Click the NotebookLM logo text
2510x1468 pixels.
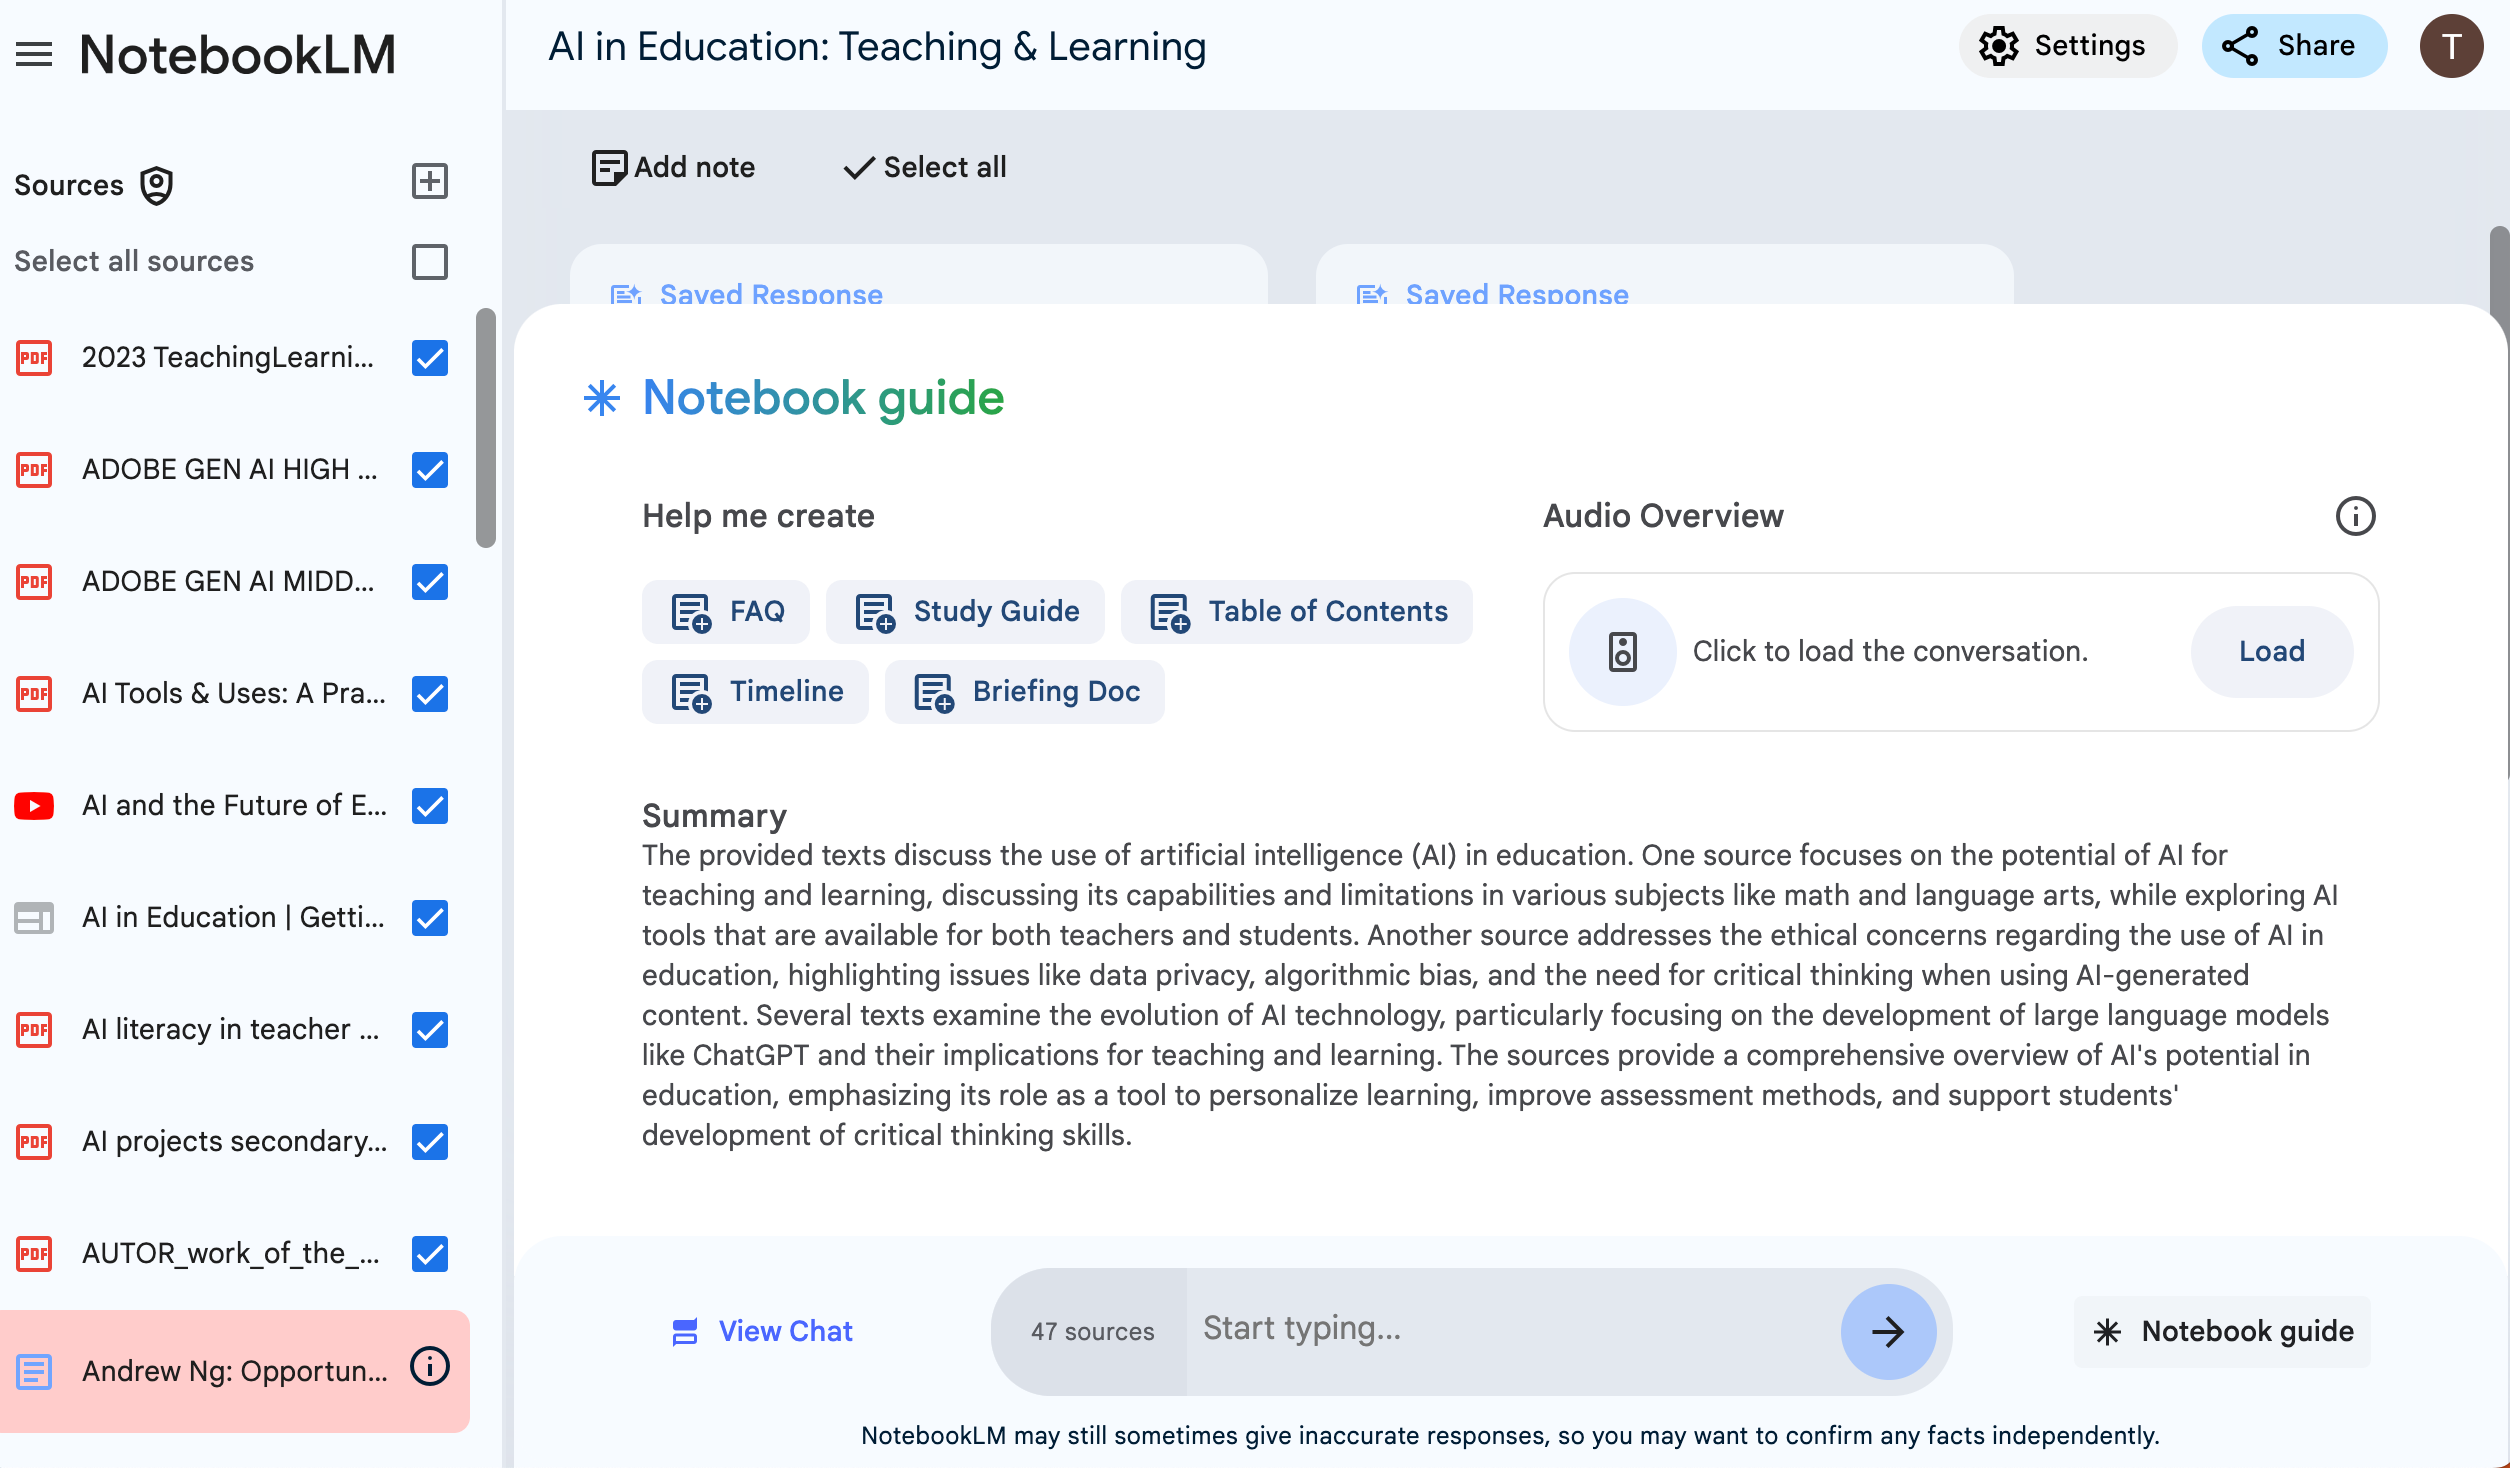pos(238,54)
